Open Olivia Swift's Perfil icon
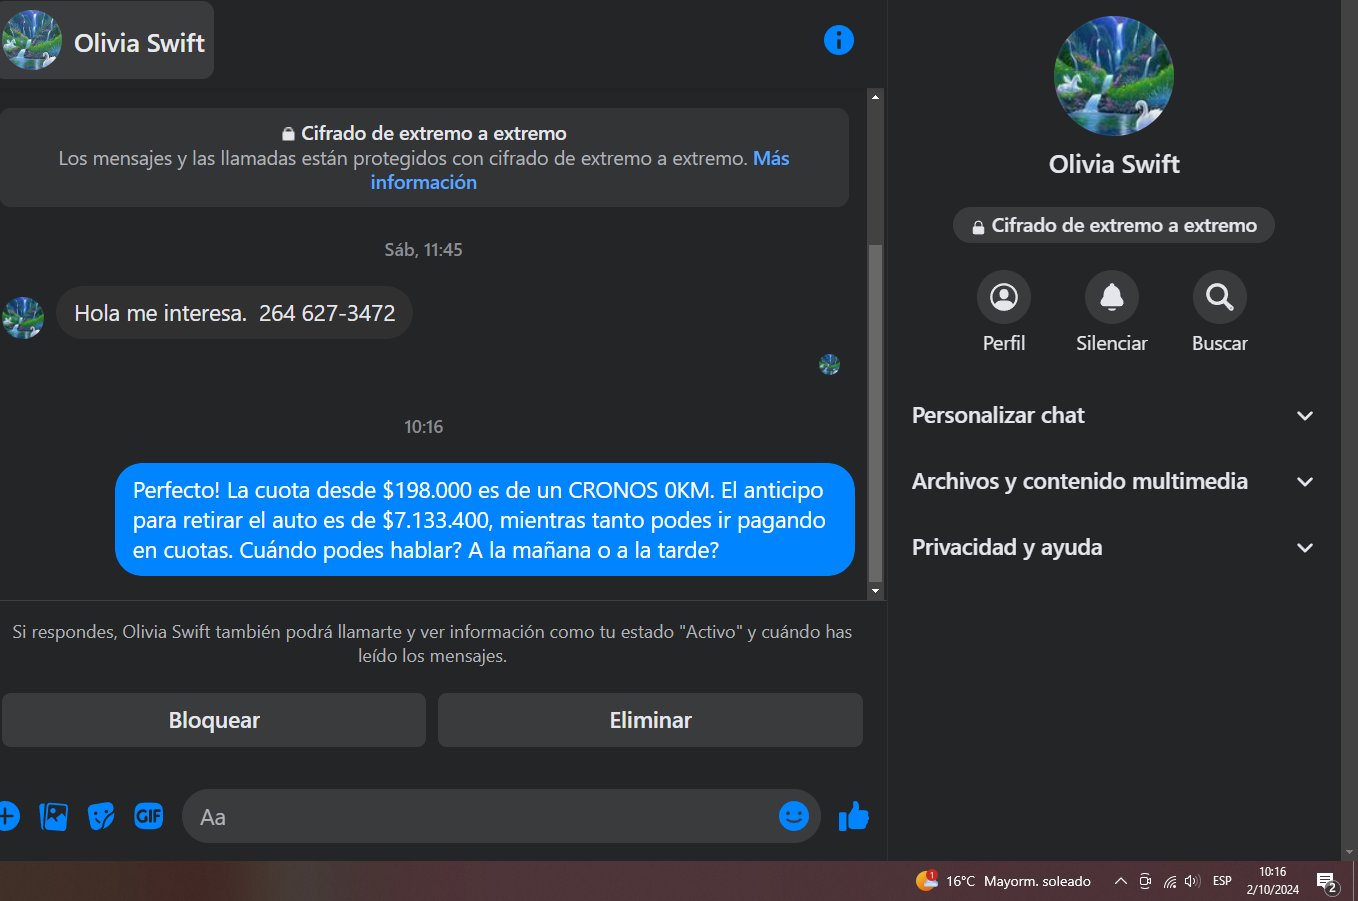The width and height of the screenshot is (1358, 901). tap(1003, 297)
